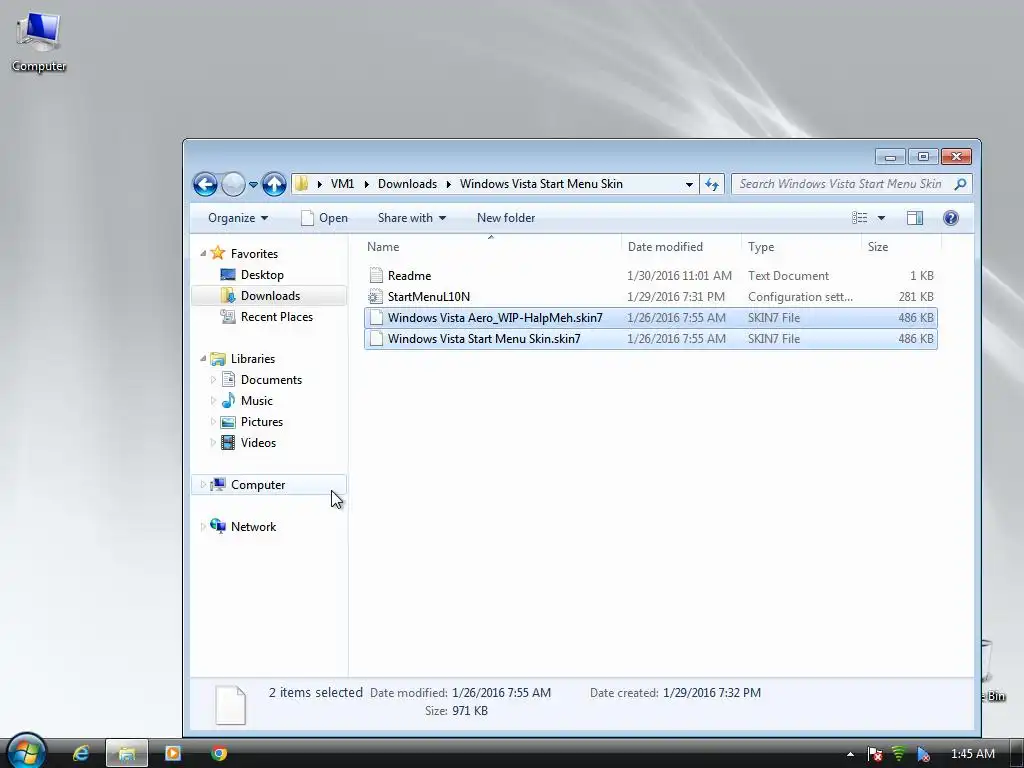Open the Music library
The width and height of the screenshot is (1024, 768).
[x=257, y=401]
